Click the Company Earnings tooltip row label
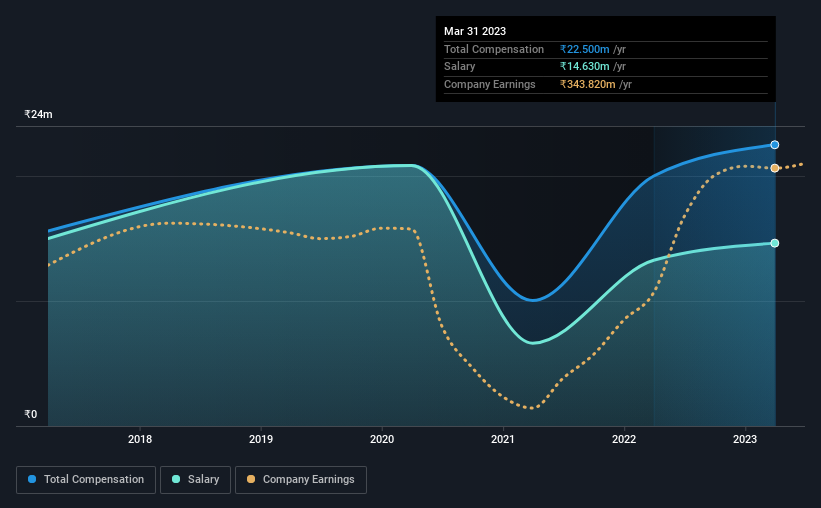 coord(490,84)
